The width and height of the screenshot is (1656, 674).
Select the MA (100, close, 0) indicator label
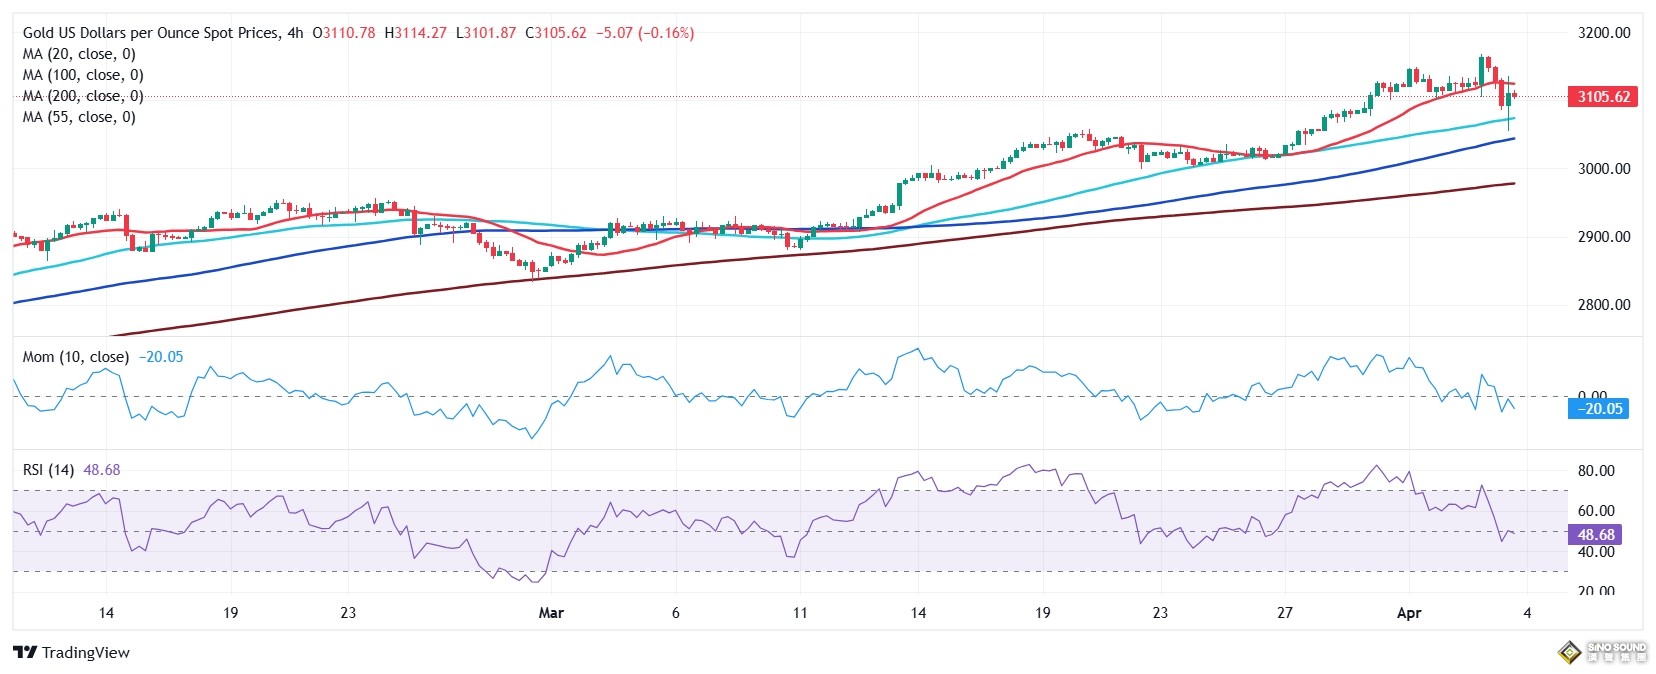coord(83,75)
